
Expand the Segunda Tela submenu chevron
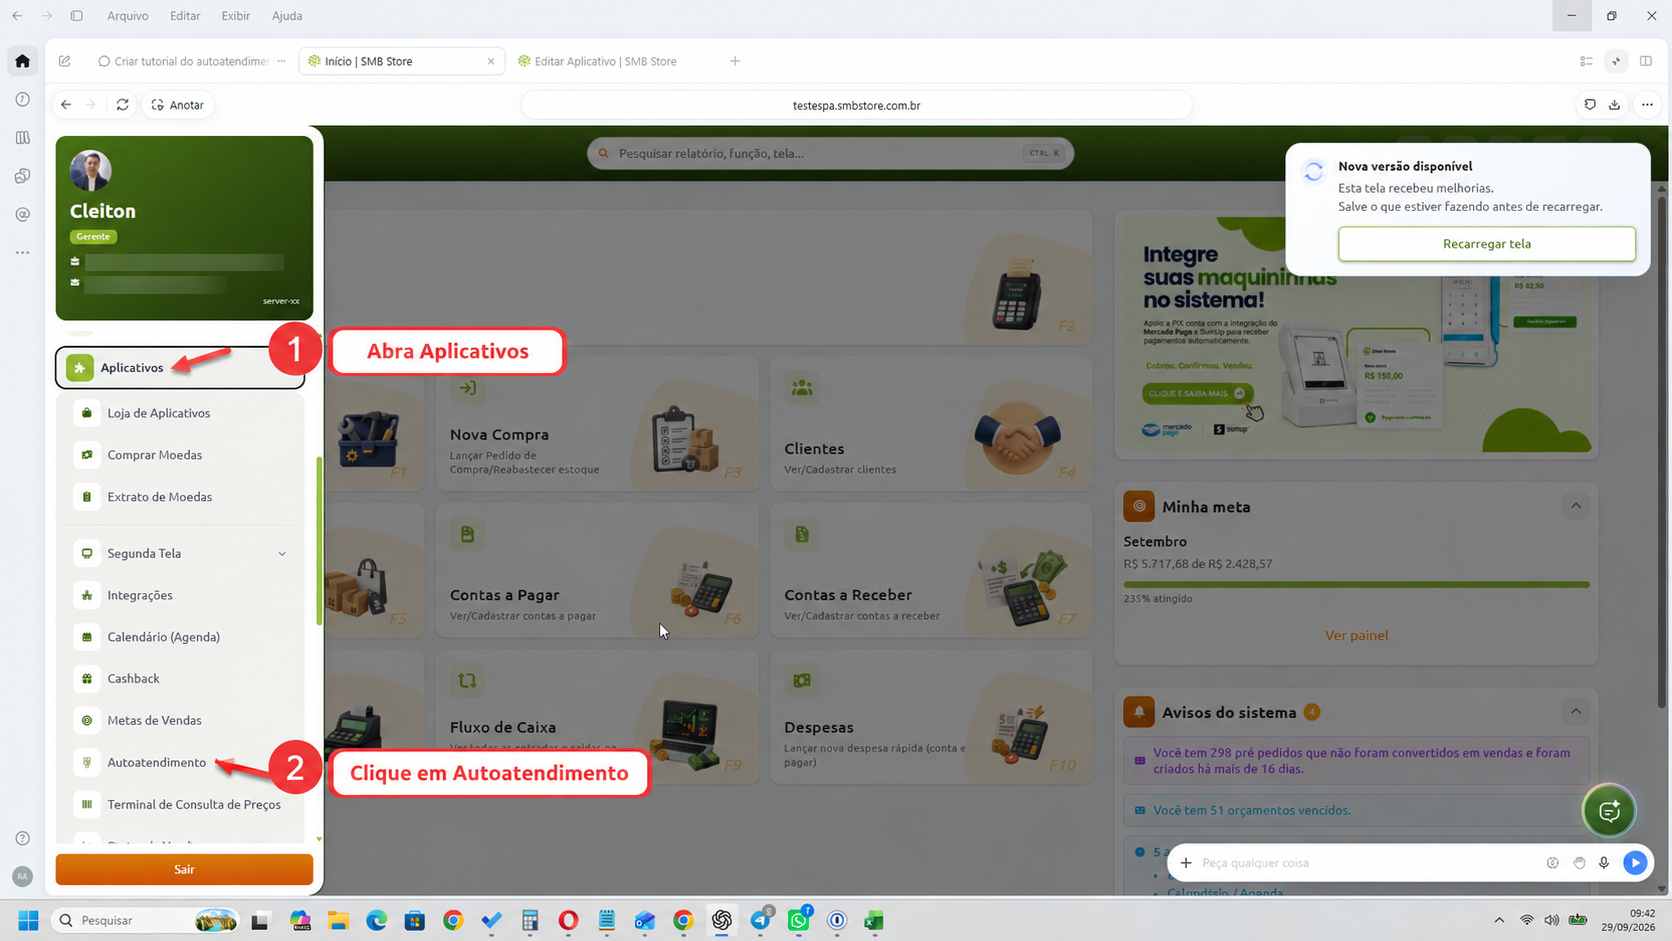pyautogui.click(x=282, y=554)
